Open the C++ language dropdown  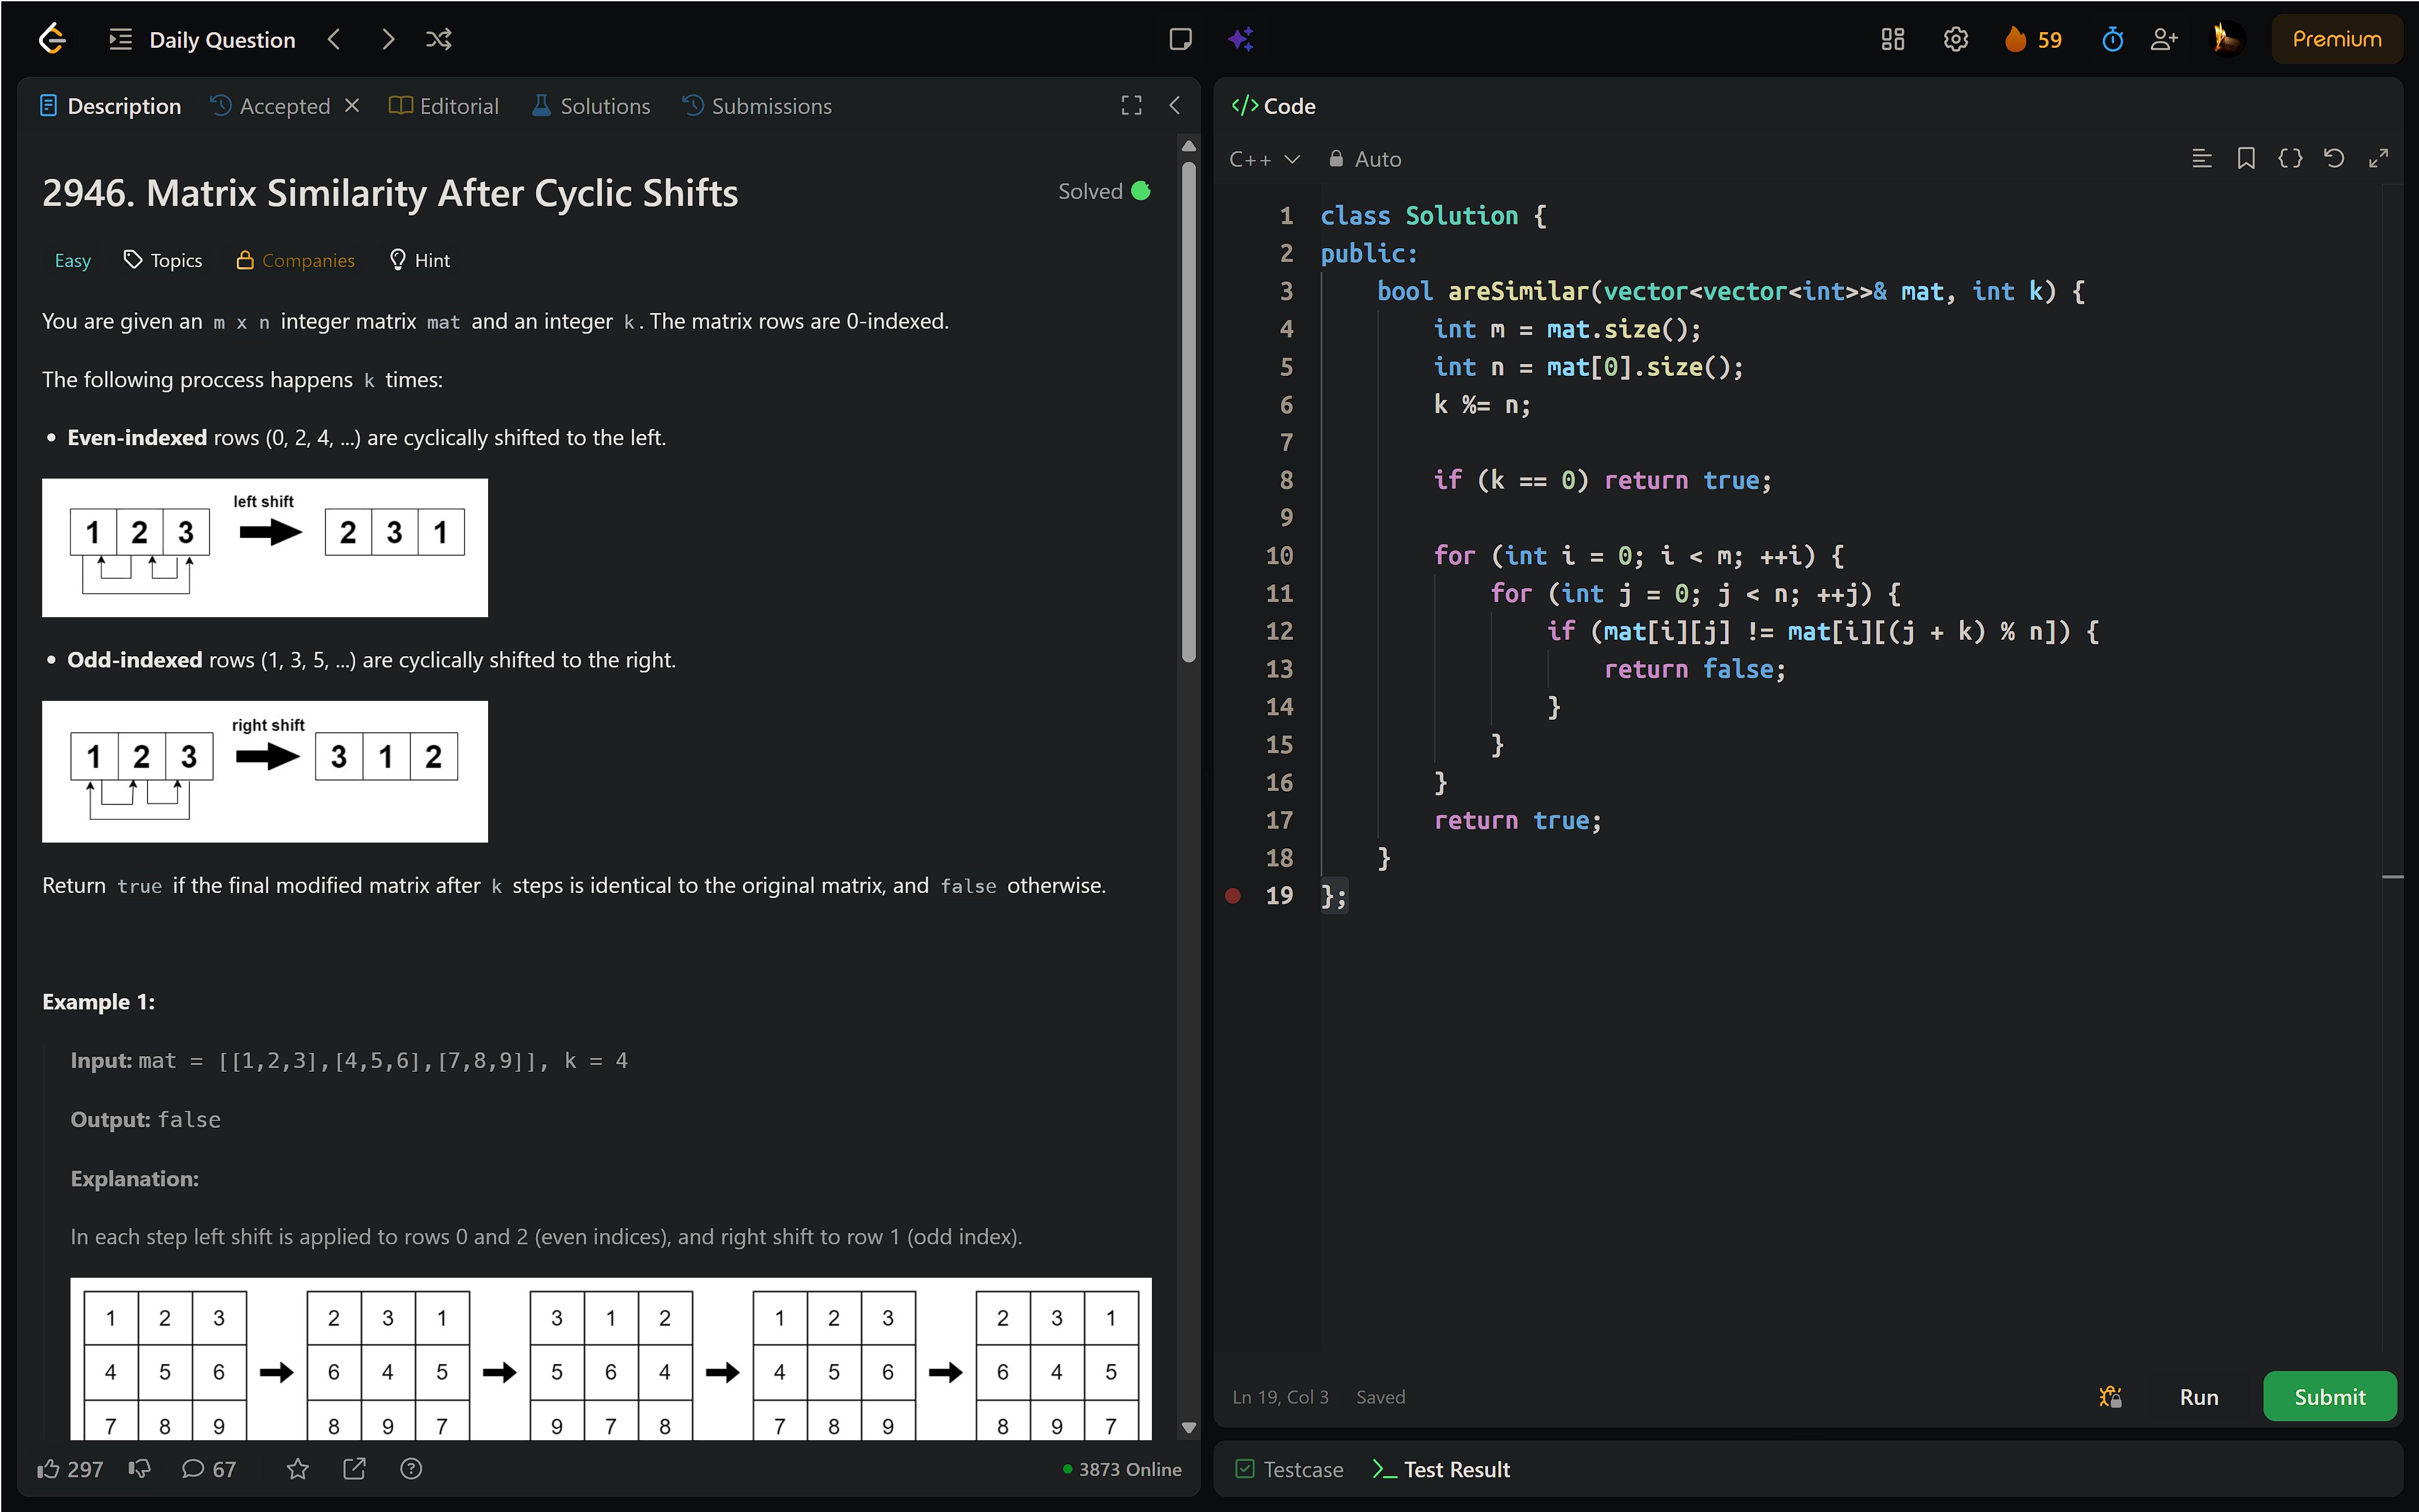point(1264,159)
